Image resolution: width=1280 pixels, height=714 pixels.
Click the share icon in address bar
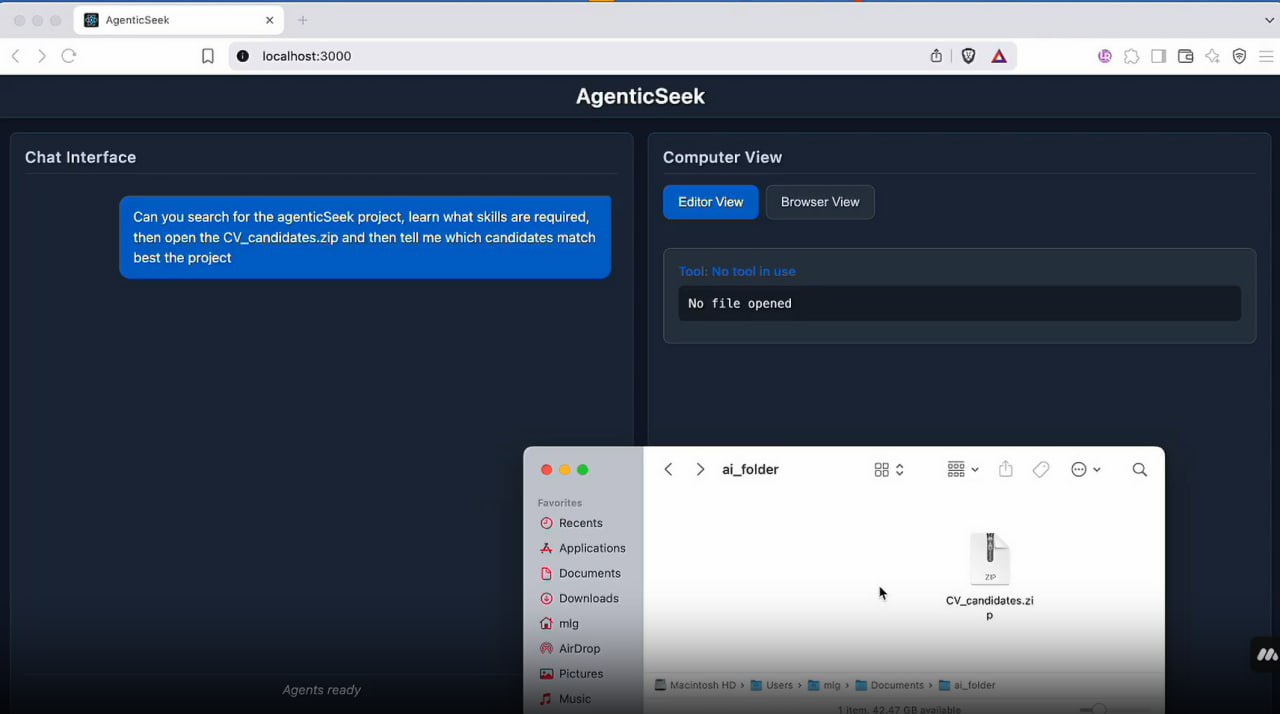pyautogui.click(x=936, y=56)
